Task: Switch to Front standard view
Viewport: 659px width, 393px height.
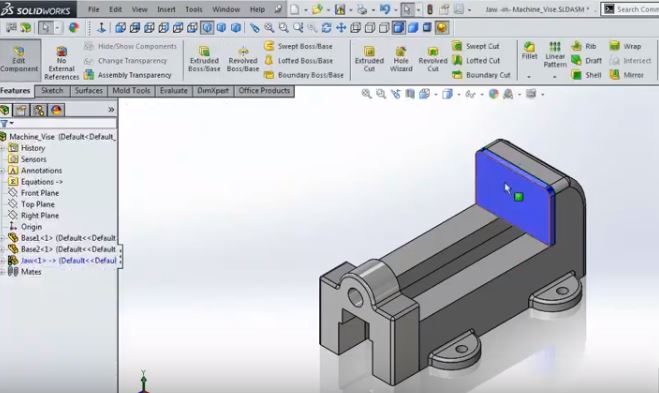Action: coord(120,28)
